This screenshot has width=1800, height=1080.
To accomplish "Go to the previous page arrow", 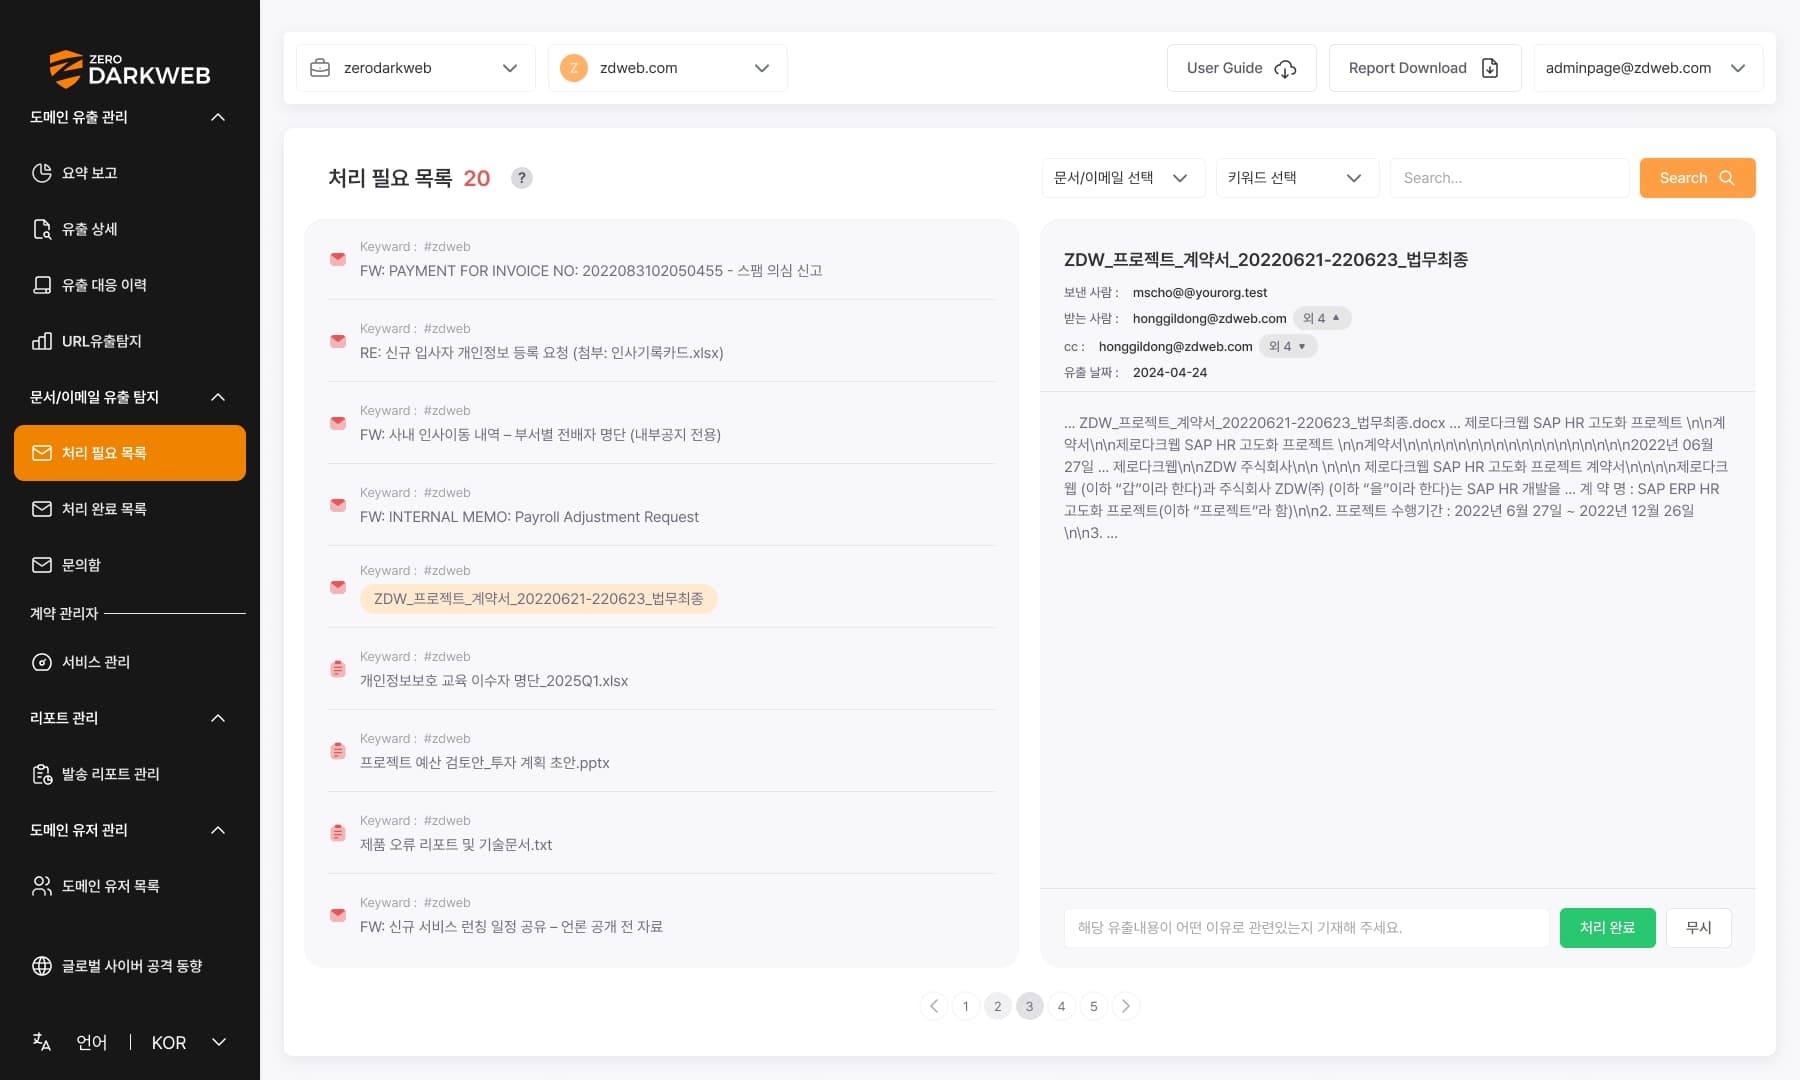I will (933, 1006).
